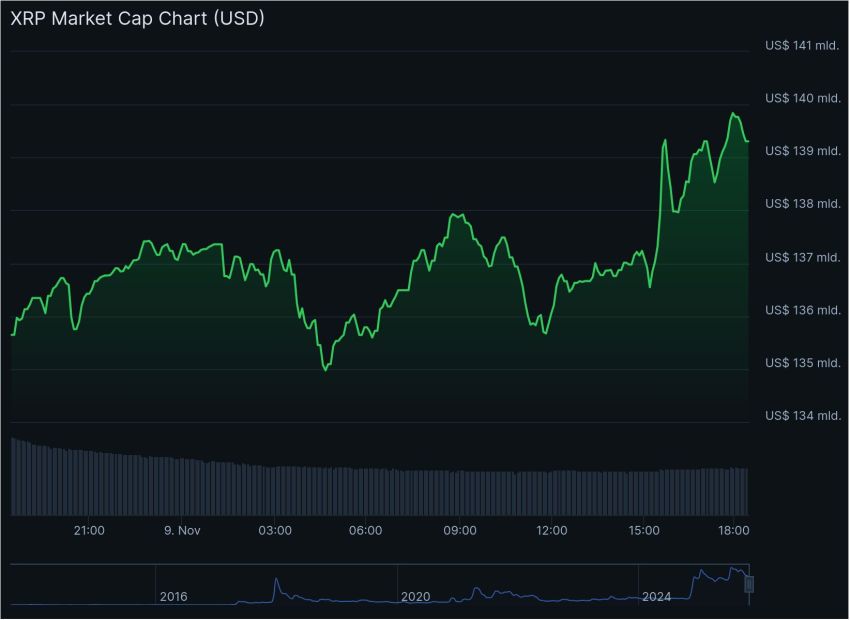Select the US$ 140 mld axis label
The width and height of the screenshot is (850, 620).
coord(802,98)
